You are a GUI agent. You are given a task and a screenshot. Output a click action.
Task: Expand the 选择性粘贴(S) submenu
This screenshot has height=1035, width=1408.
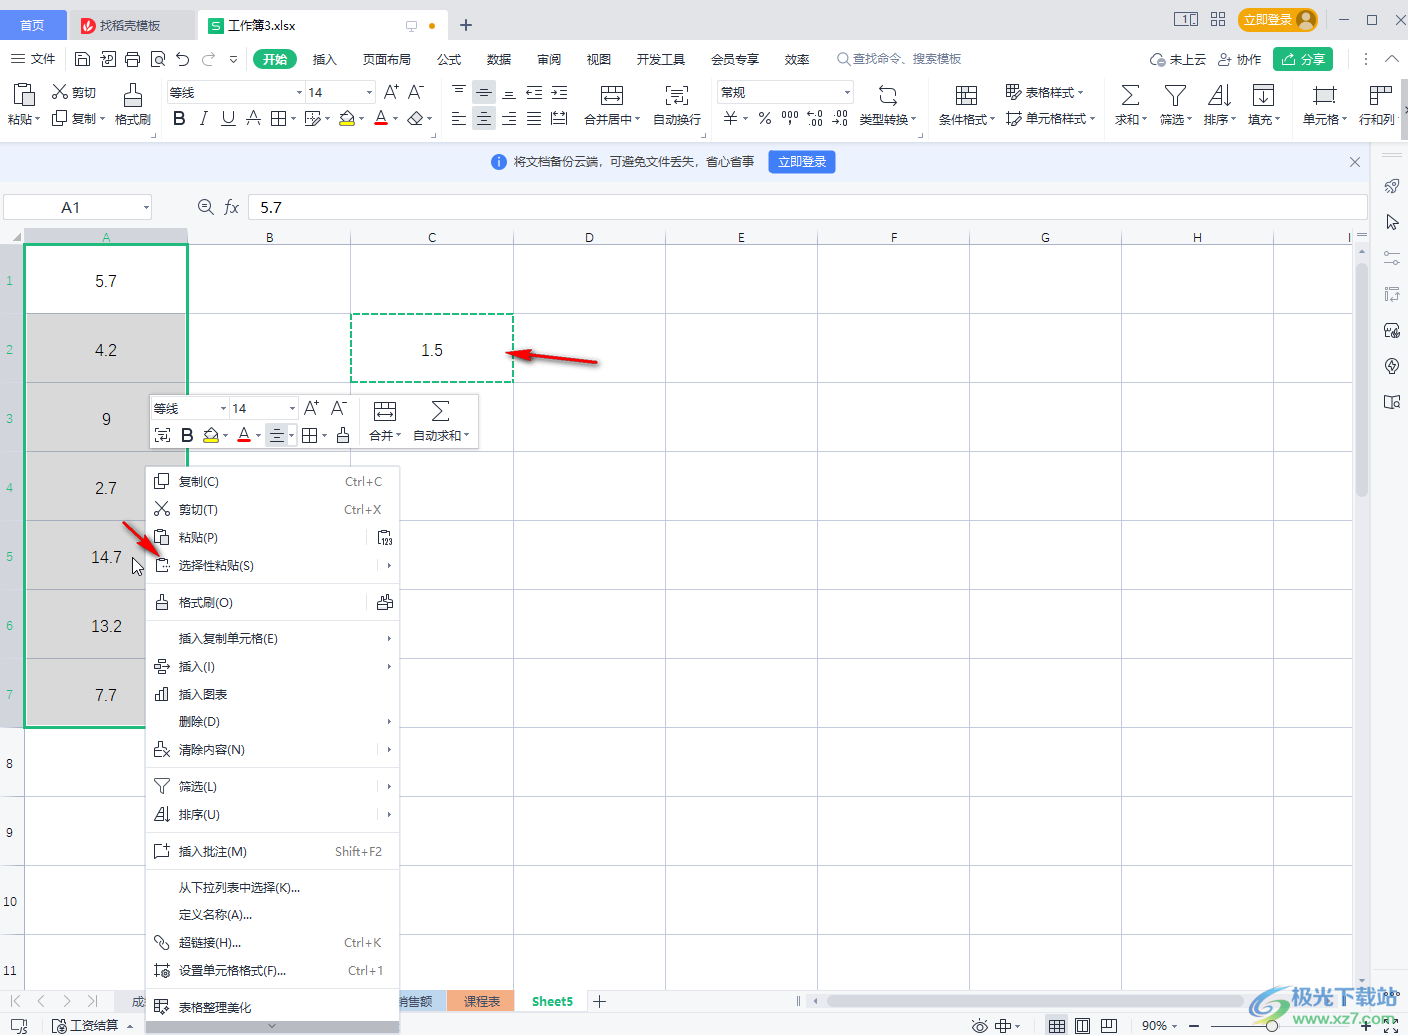click(x=389, y=566)
